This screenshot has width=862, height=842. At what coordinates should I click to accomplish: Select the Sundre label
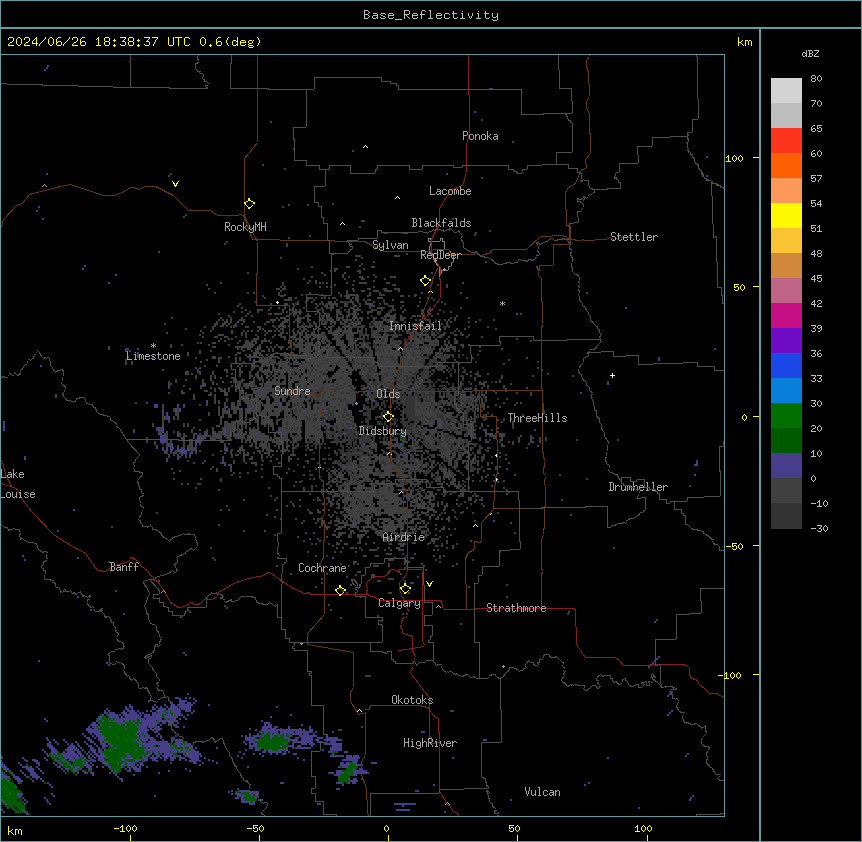292,391
